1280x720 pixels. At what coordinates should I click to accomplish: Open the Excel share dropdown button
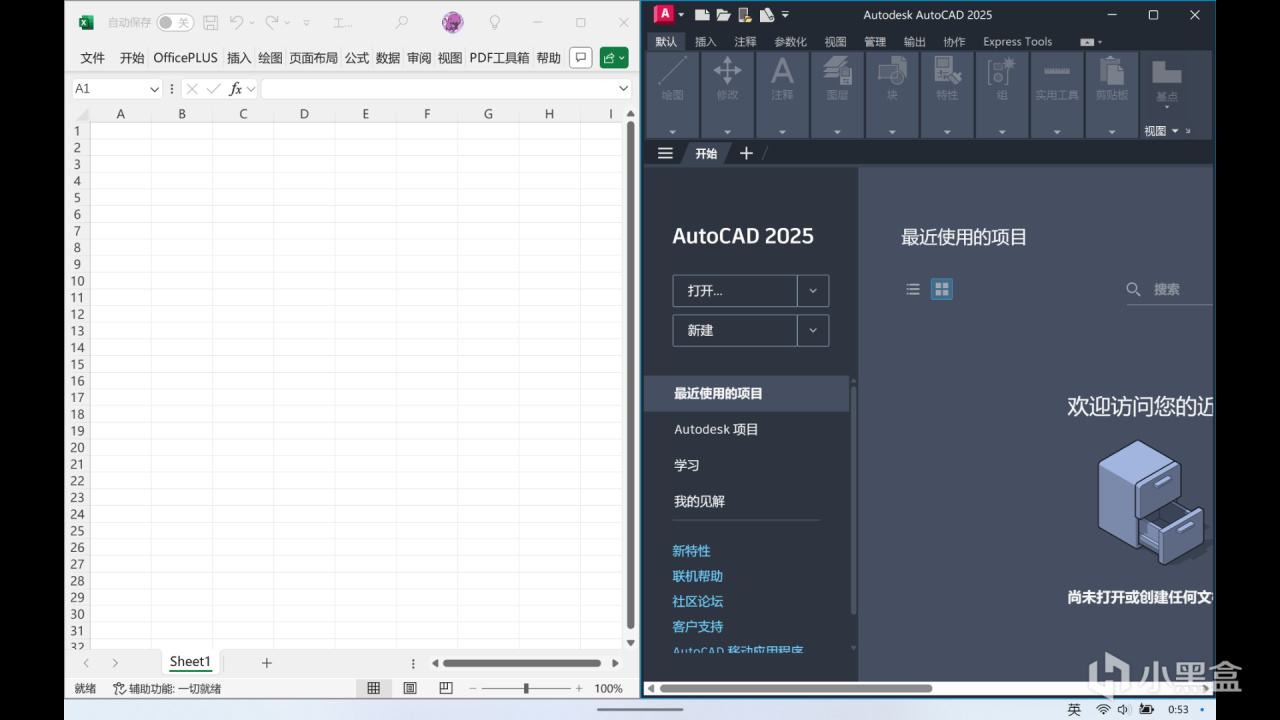614,58
